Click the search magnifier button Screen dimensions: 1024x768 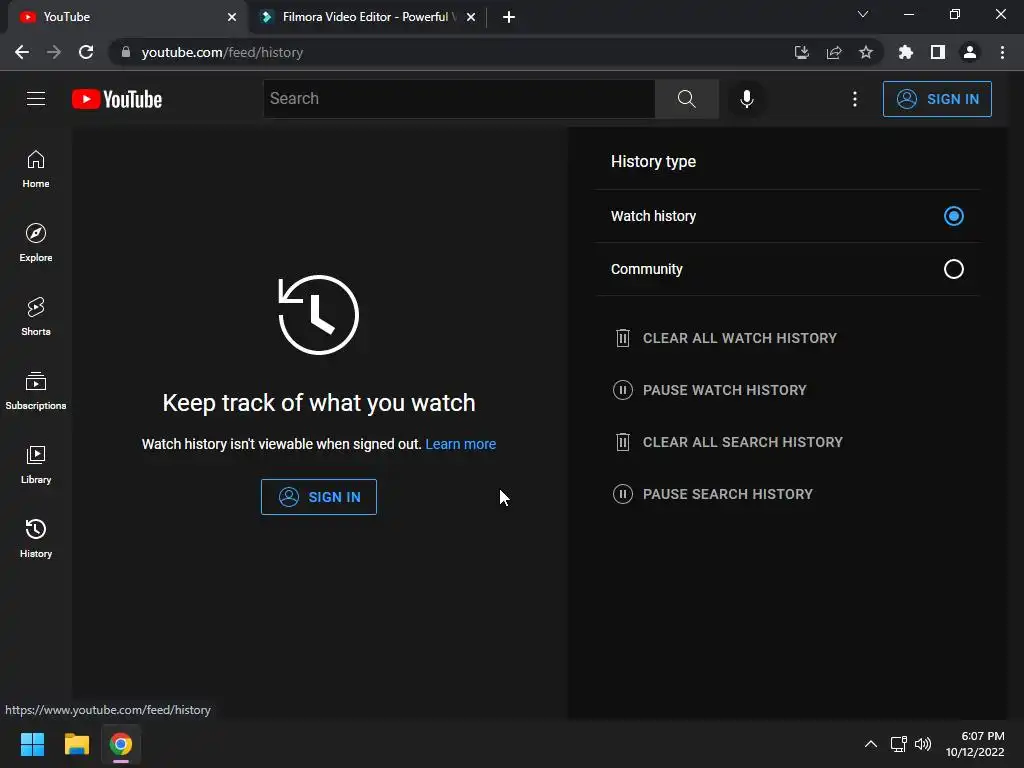(x=686, y=99)
